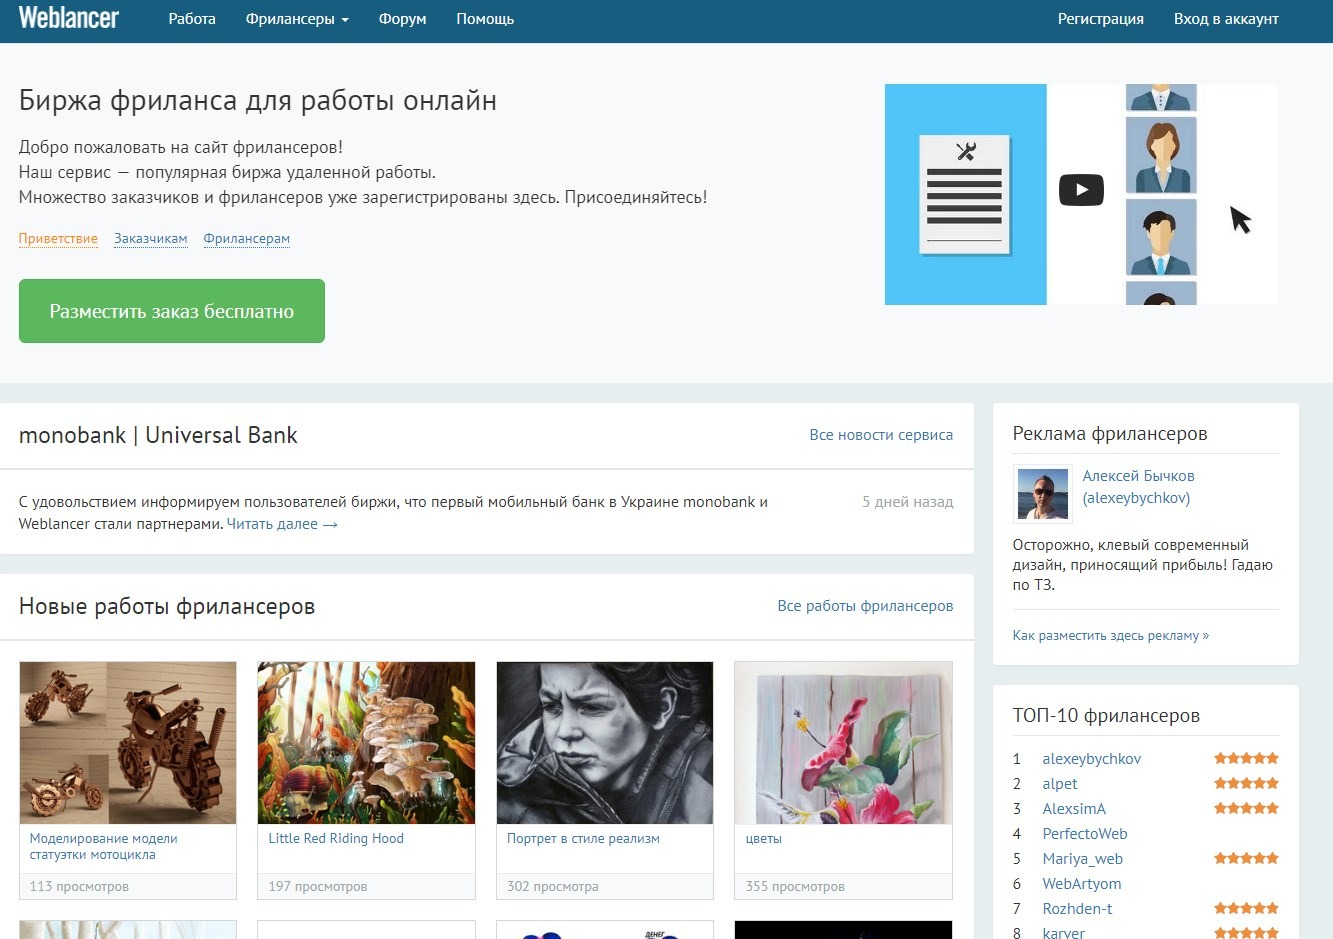Open the motorcycle statuette model thumbnail

tap(128, 743)
